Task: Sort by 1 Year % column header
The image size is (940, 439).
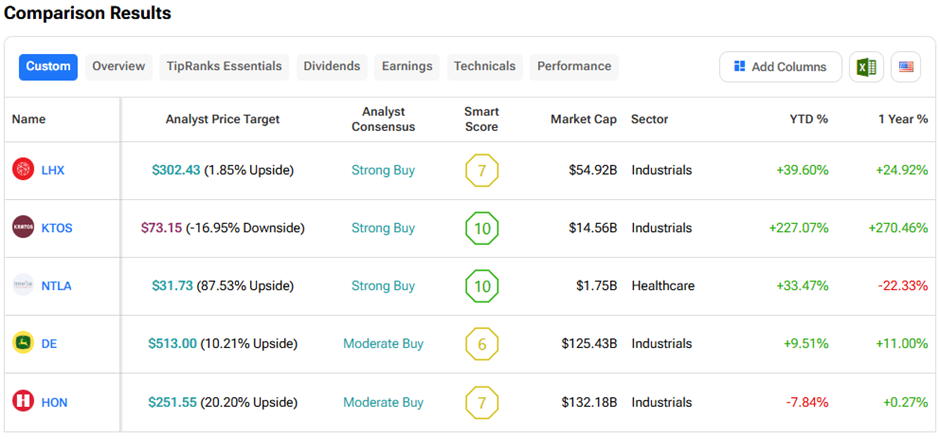Action: click(x=903, y=119)
